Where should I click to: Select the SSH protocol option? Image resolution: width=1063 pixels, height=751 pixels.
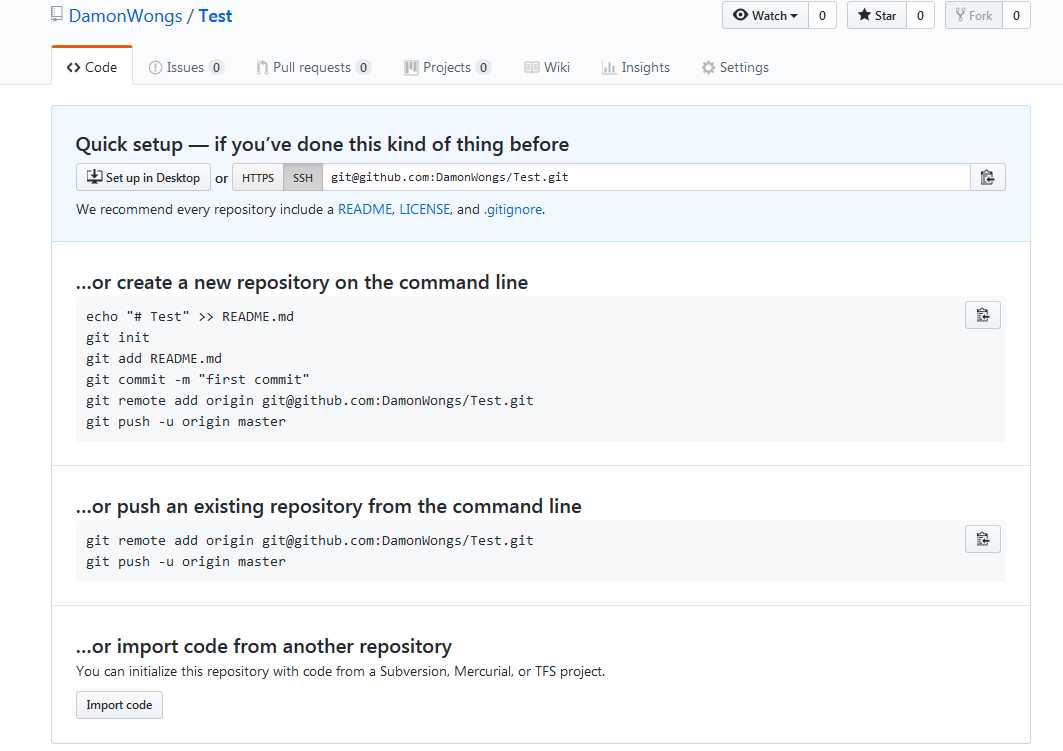(302, 178)
